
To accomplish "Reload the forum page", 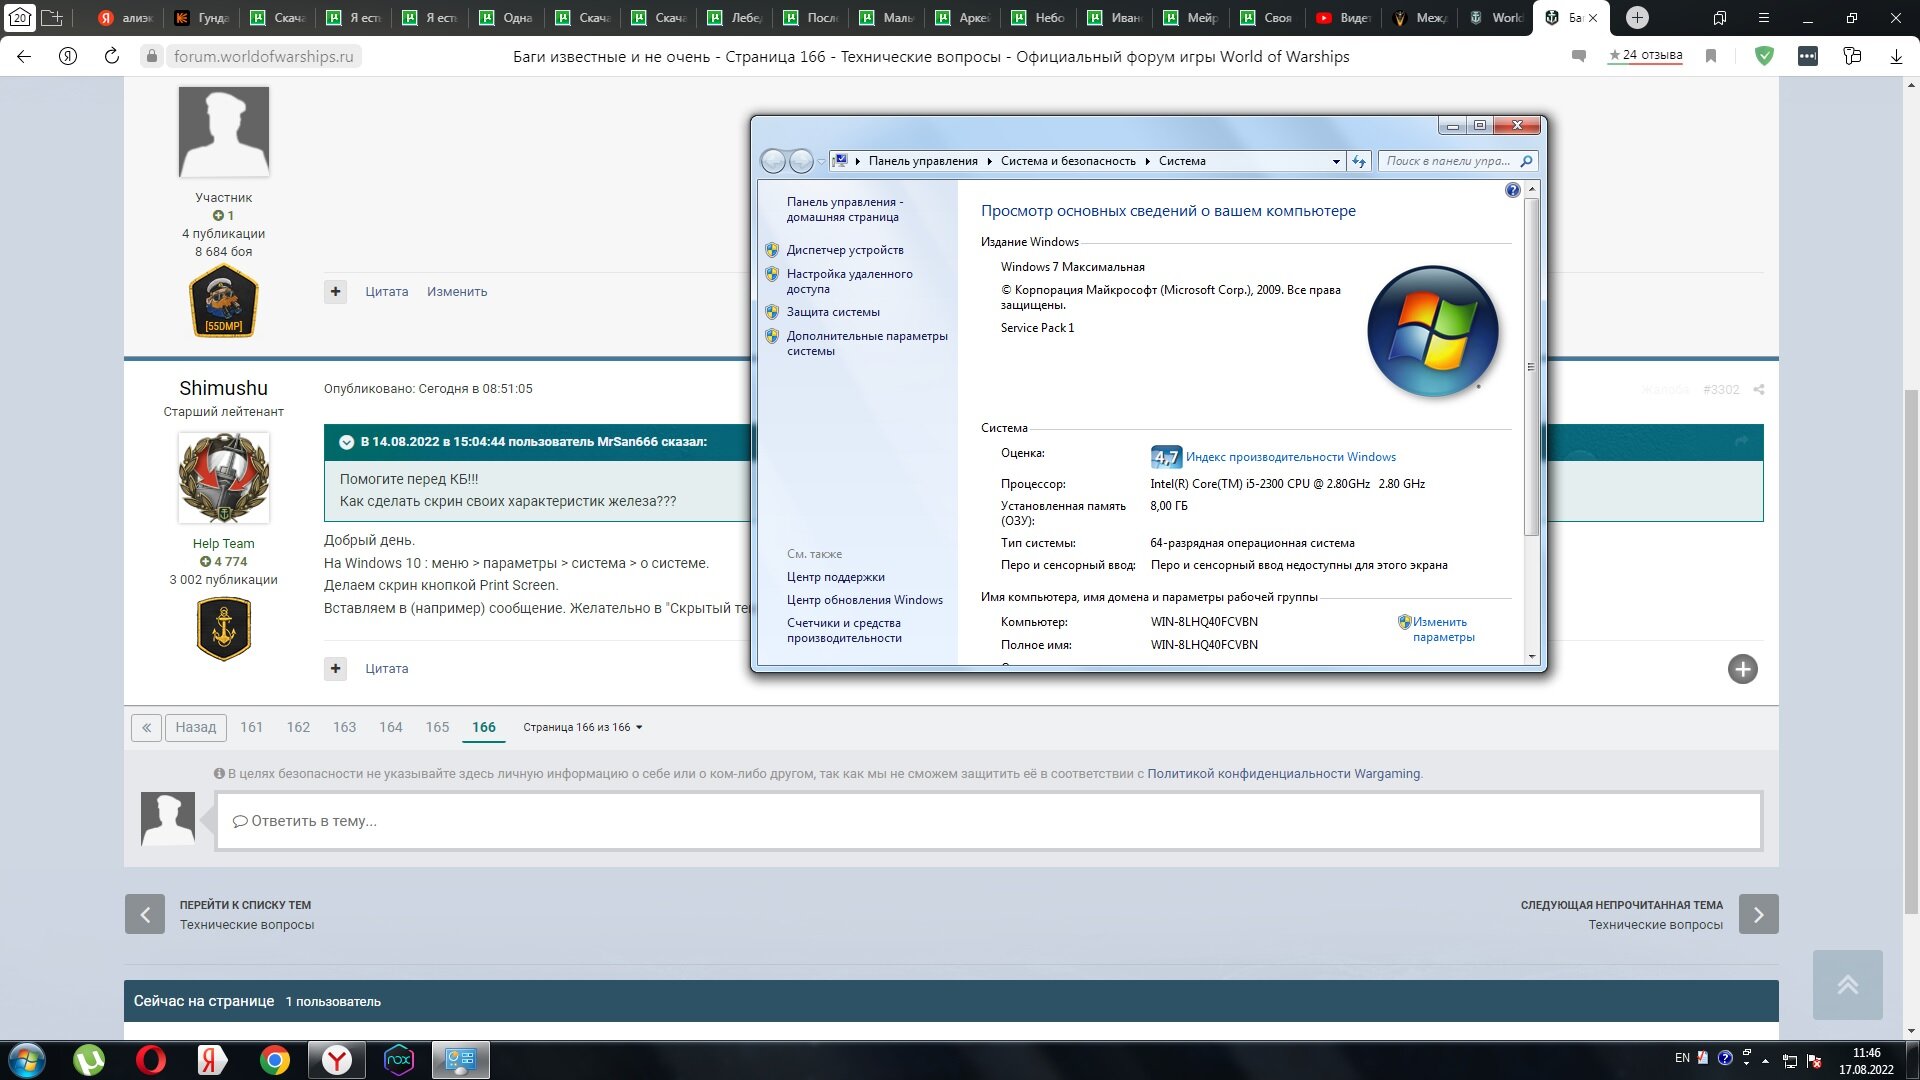I will [x=111, y=57].
